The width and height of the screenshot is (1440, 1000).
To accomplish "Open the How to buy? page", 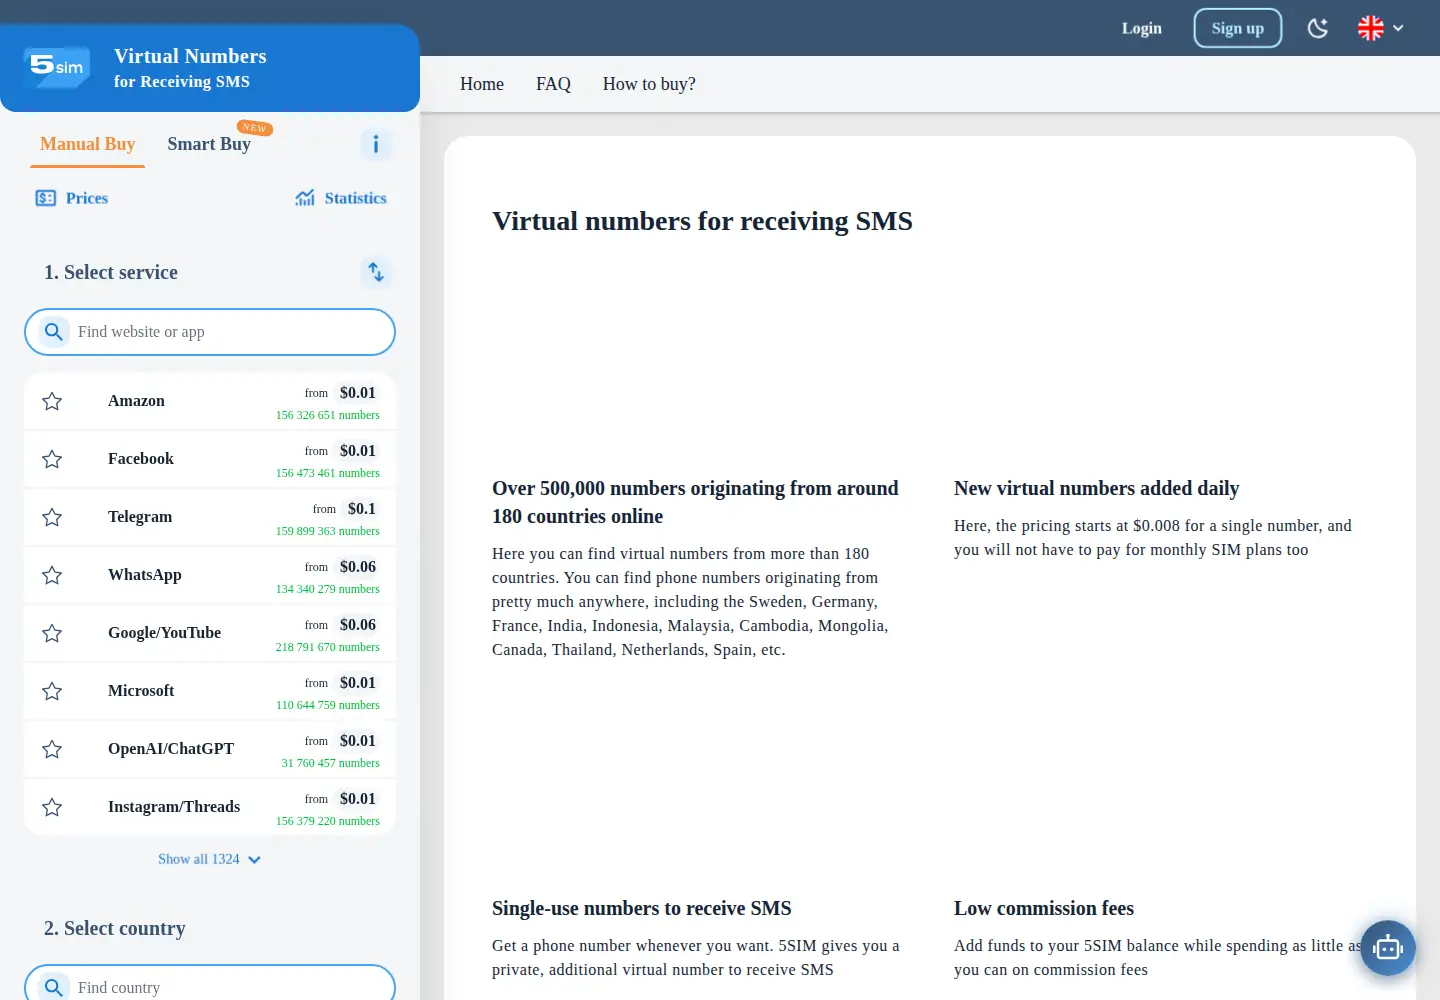I will point(649,84).
